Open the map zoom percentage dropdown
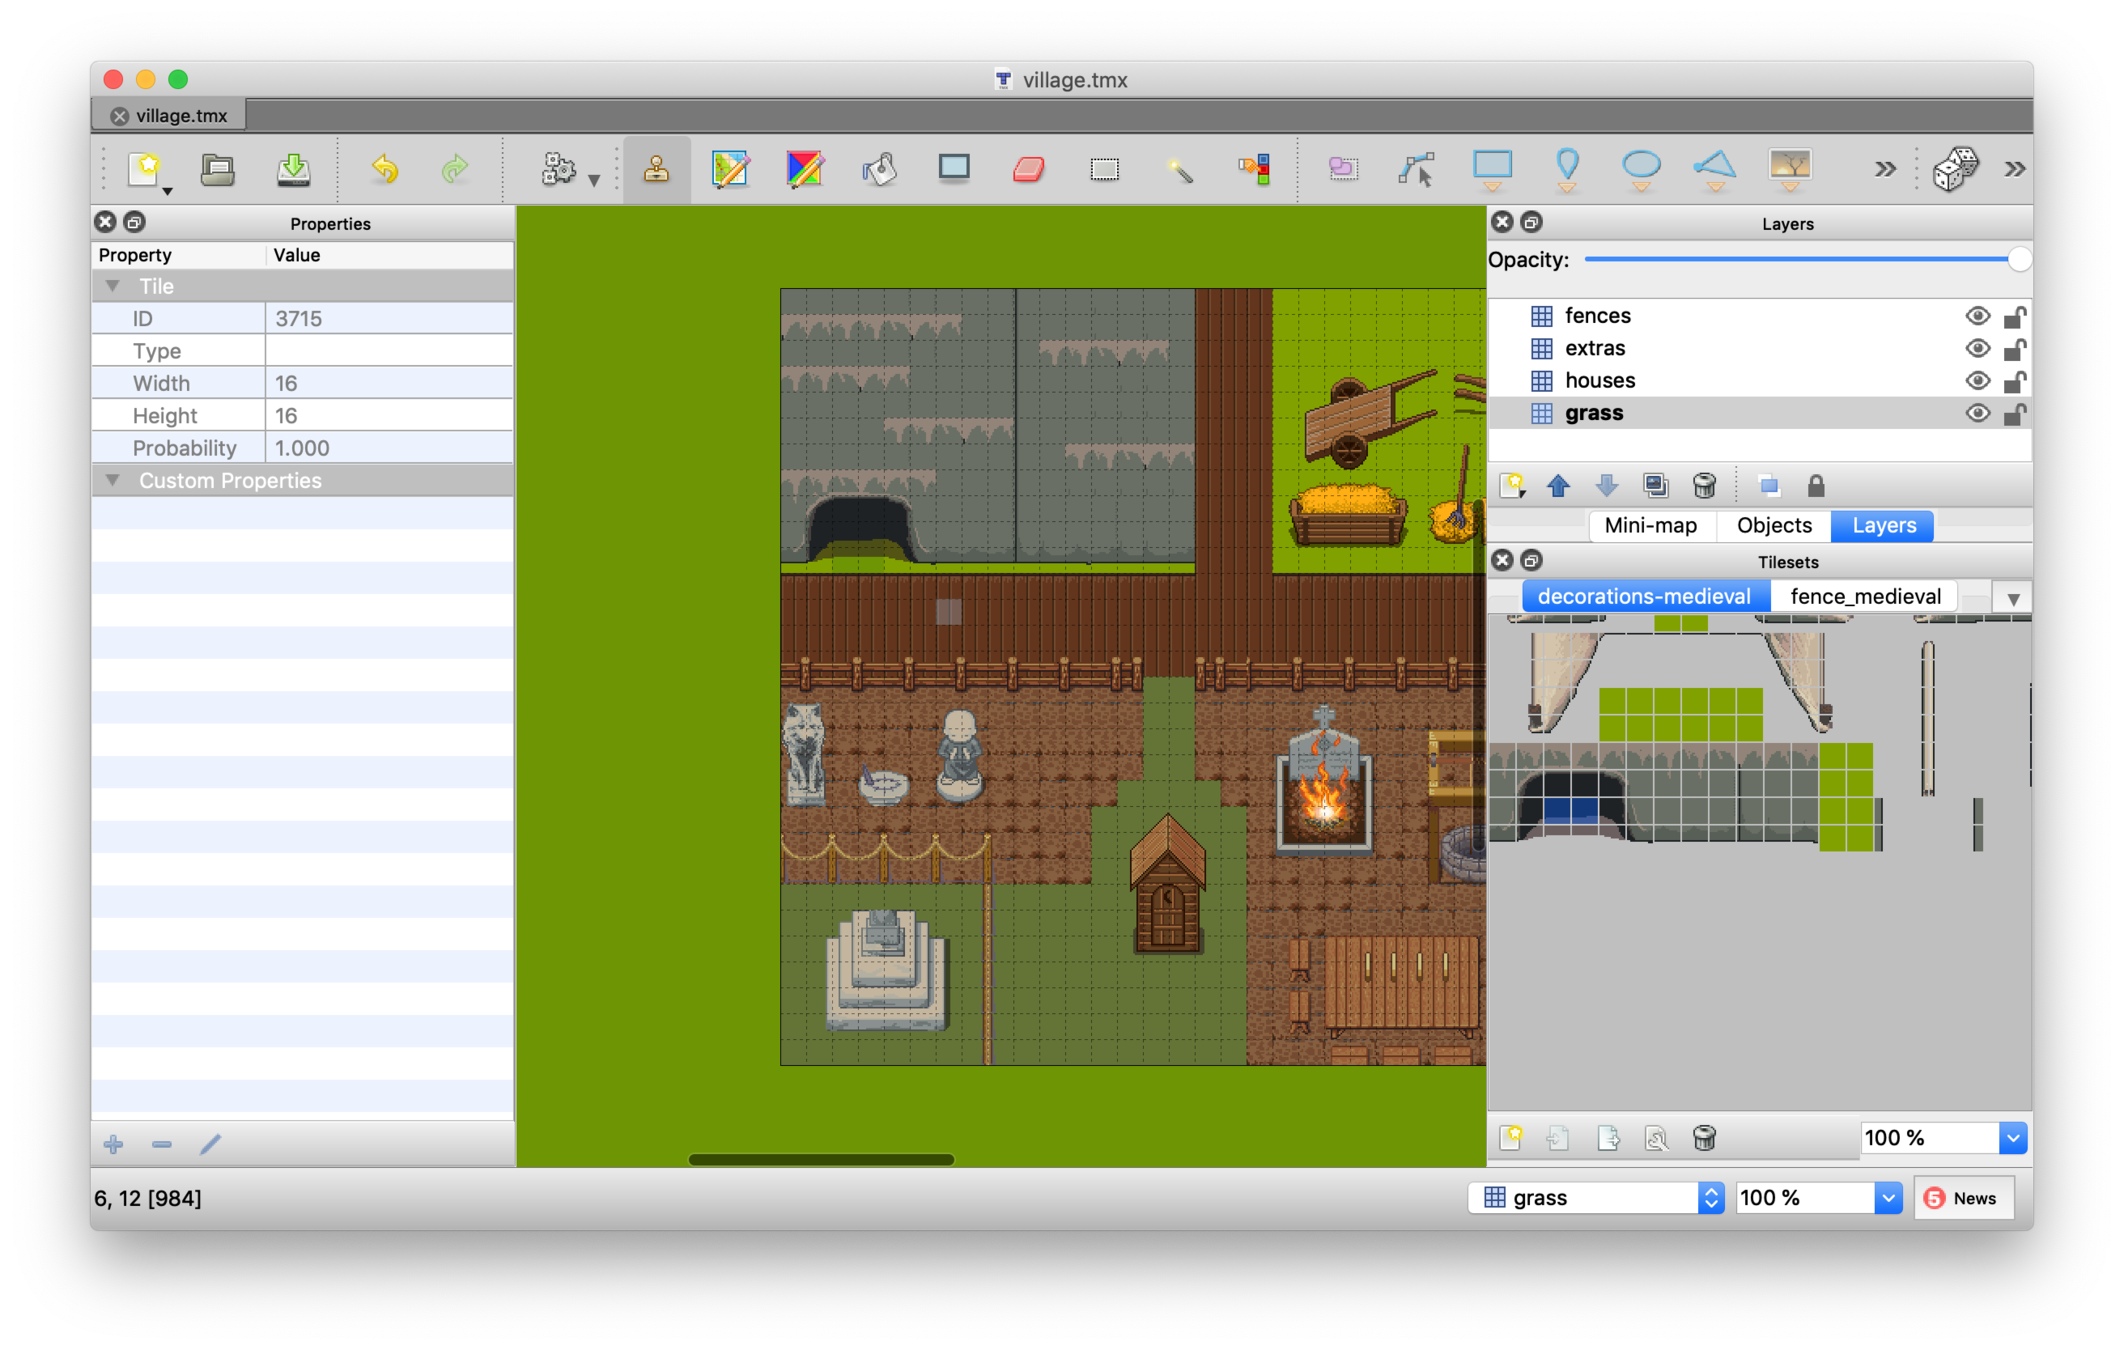Screen dimensions: 2124x1350 pos(1887,1198)
